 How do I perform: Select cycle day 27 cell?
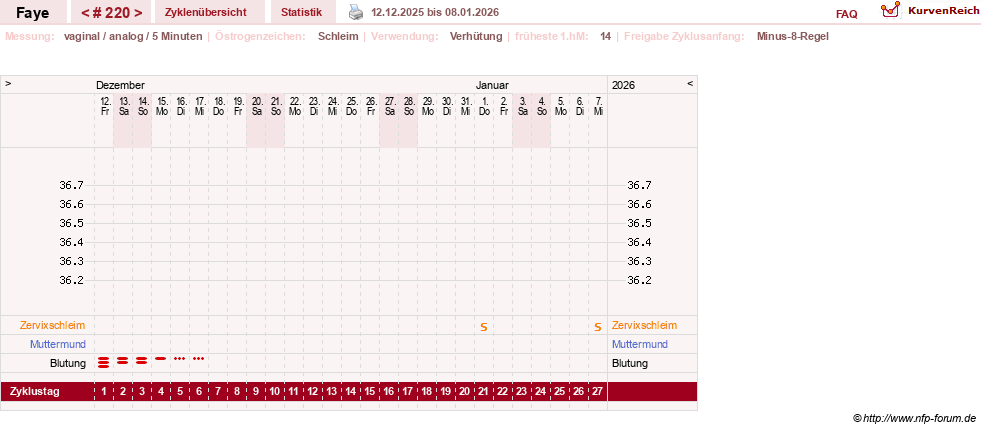coord(597,392)
